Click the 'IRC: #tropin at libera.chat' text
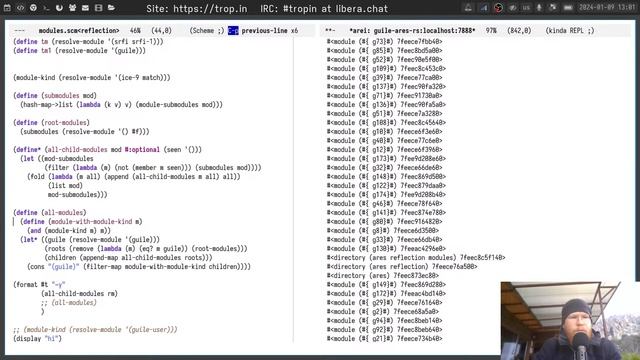The height and width of the screenshot is (360, 640). tap(324, 9)
